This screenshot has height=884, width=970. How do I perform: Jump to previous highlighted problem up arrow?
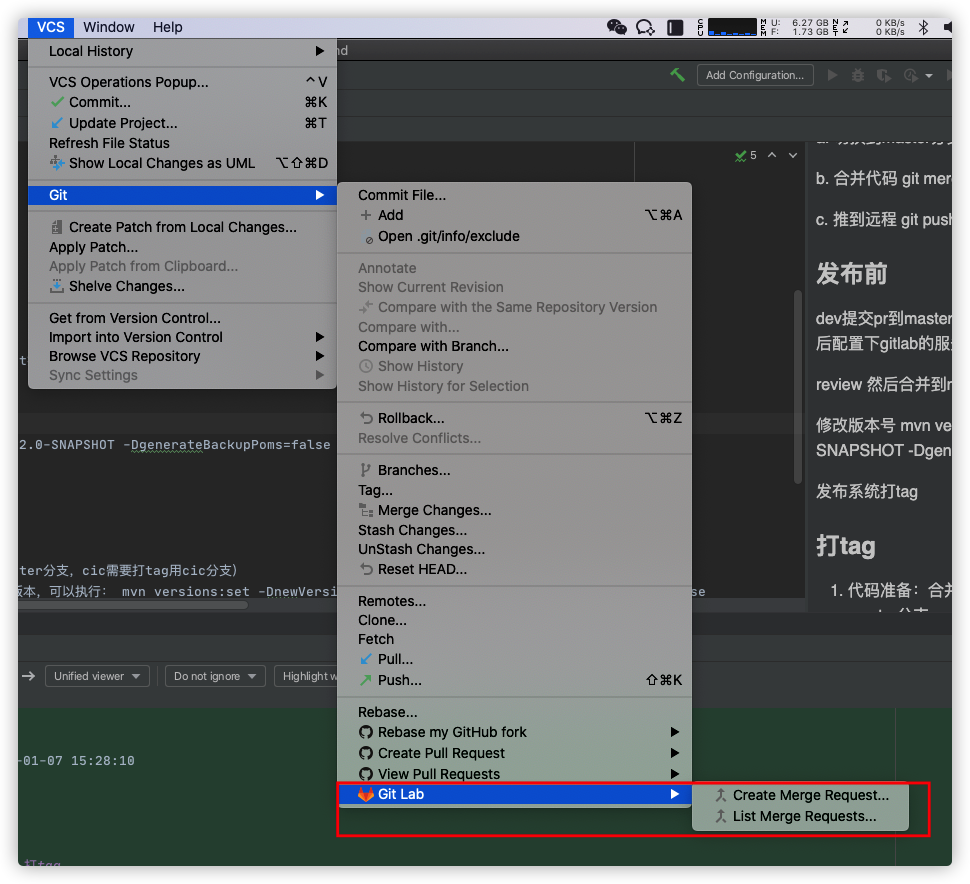[774, 156]
